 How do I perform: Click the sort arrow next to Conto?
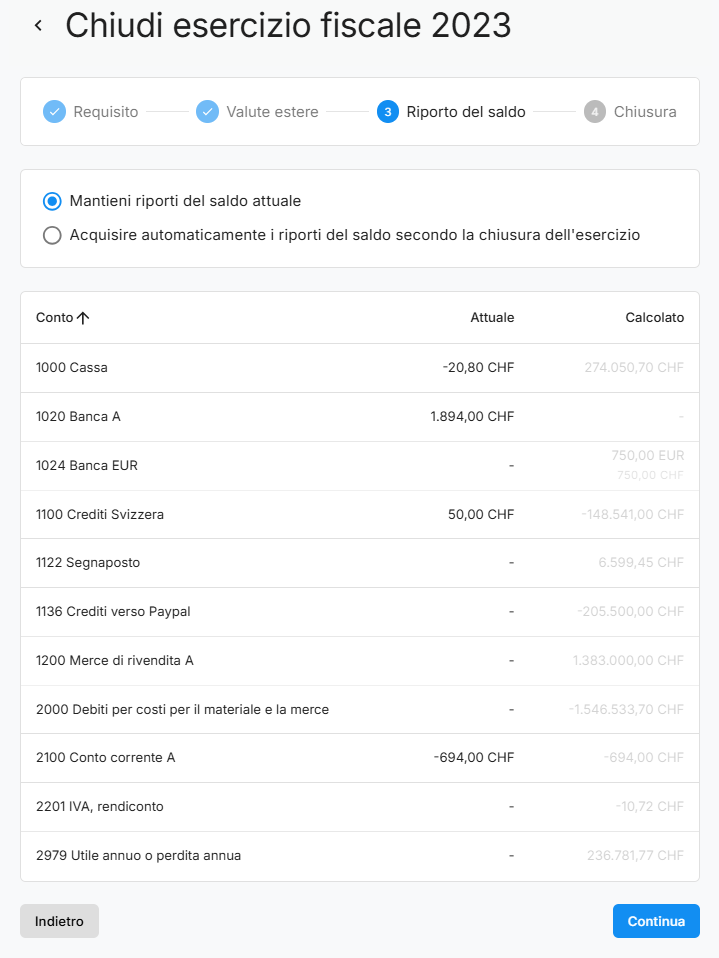pyautogui.click(x=83, y=318)
